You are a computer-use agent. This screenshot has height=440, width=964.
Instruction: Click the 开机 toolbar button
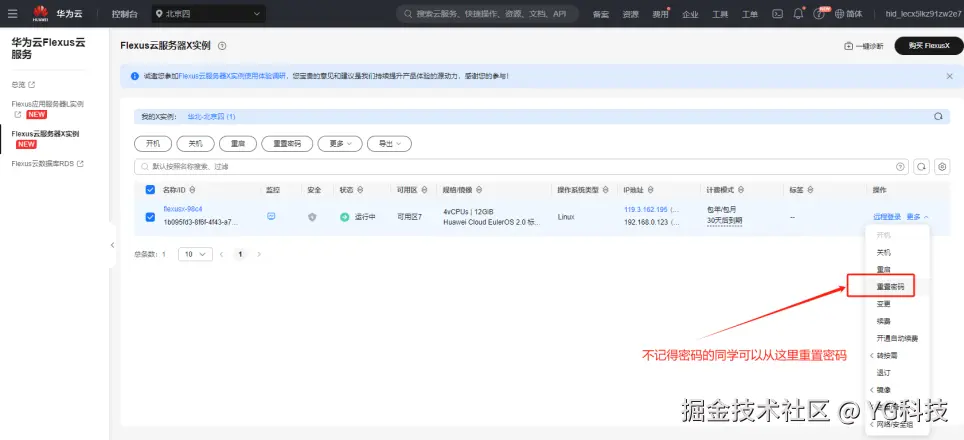coord(153,143)
